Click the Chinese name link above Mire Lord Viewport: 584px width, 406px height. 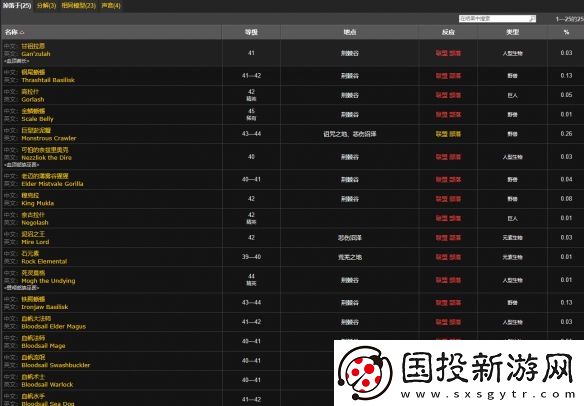(33, 234)
